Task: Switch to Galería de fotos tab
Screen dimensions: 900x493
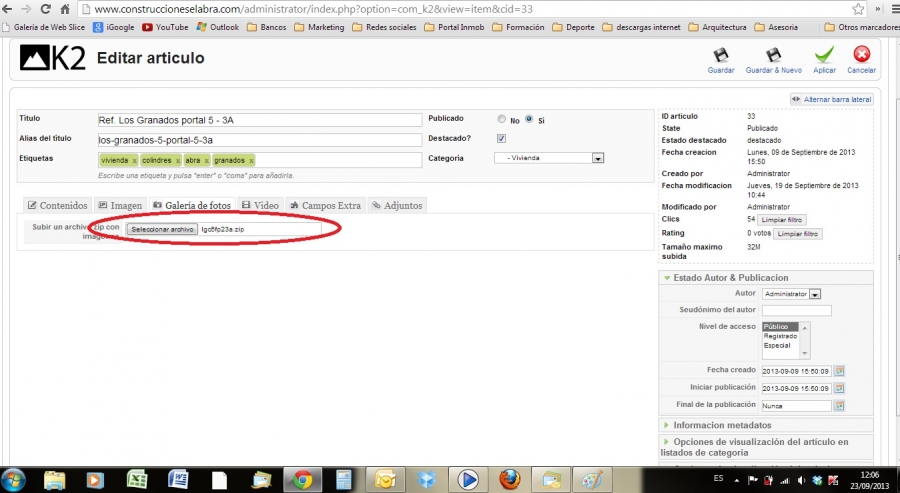Action: (x=192, y=205)
